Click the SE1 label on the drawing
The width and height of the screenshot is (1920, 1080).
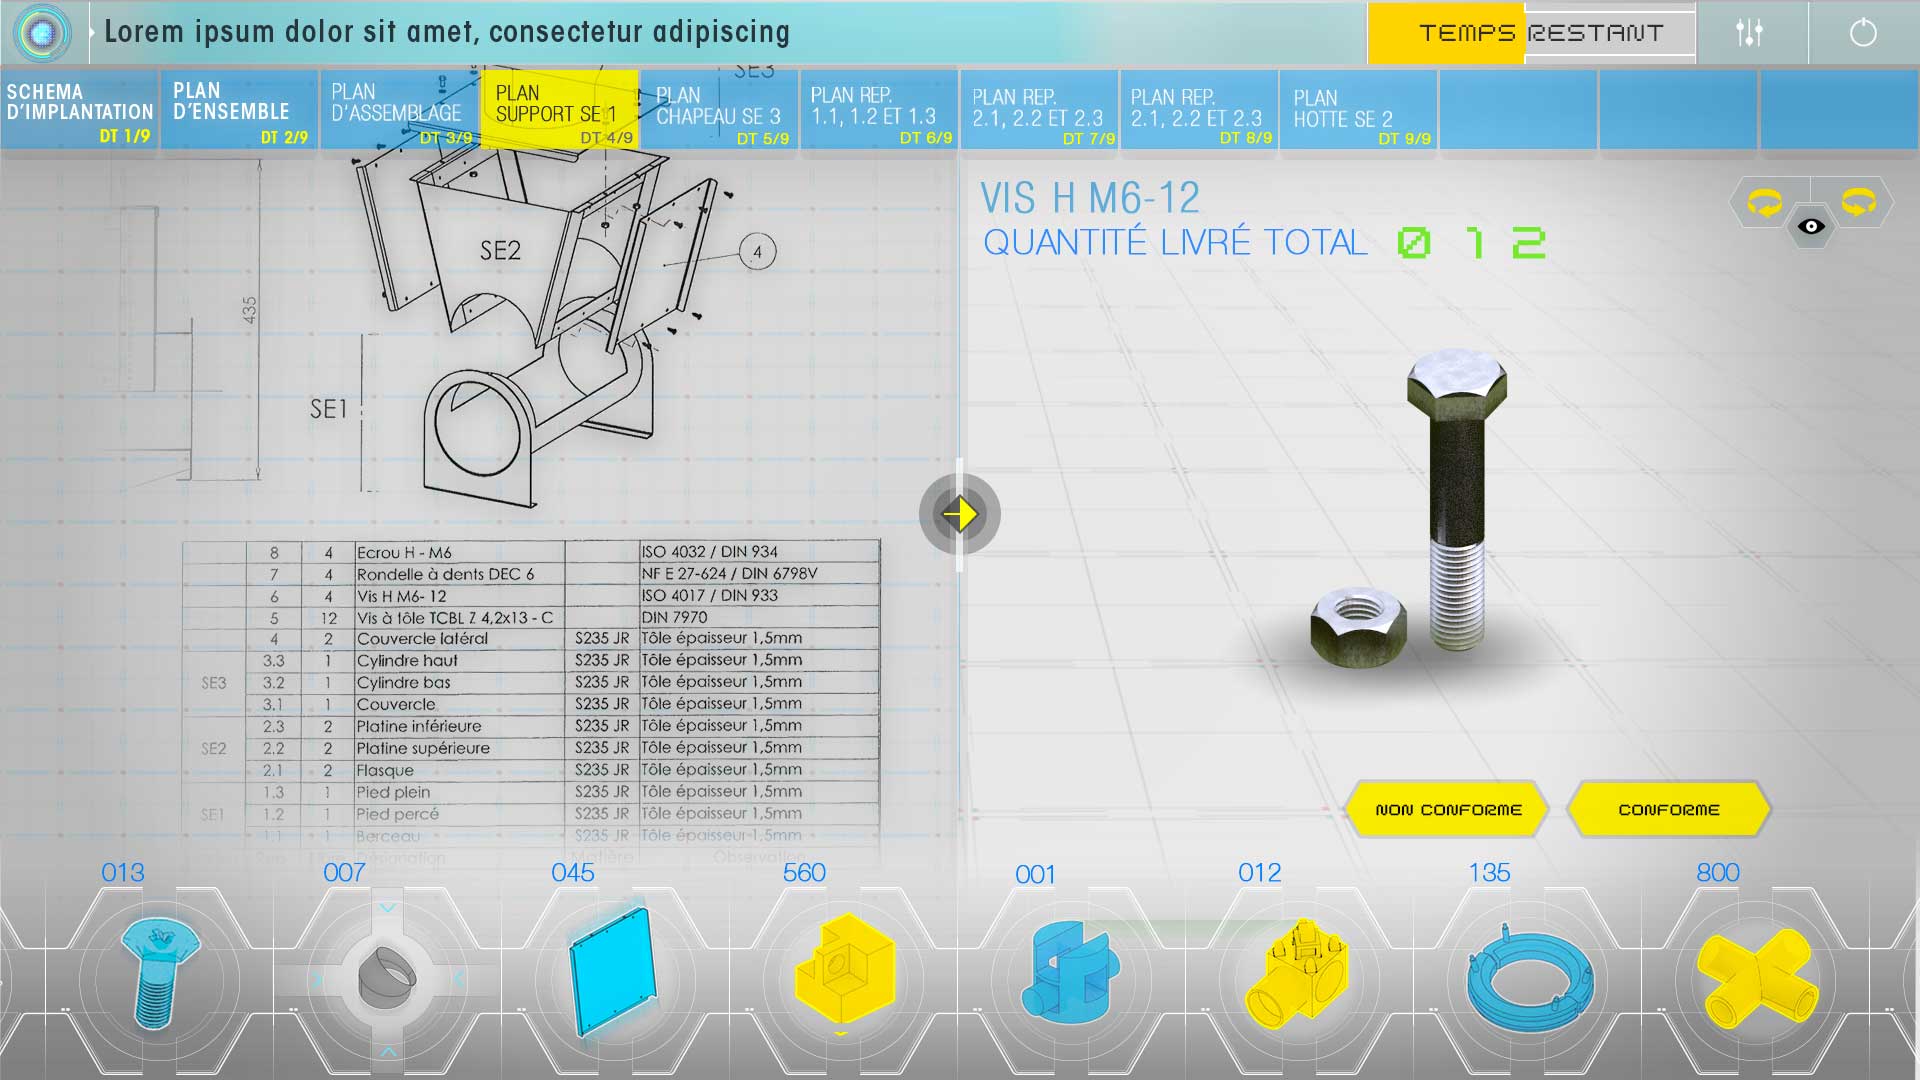tap(329, 409)
